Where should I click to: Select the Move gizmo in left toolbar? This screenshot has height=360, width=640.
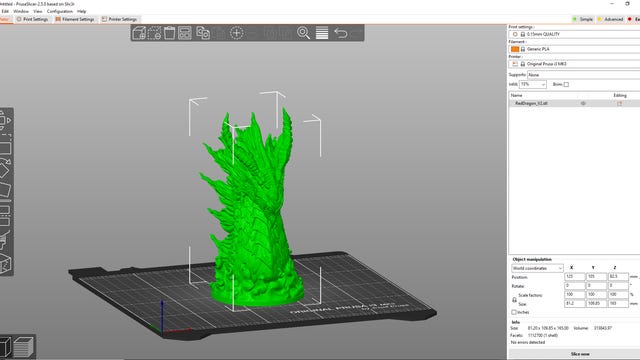5,121
